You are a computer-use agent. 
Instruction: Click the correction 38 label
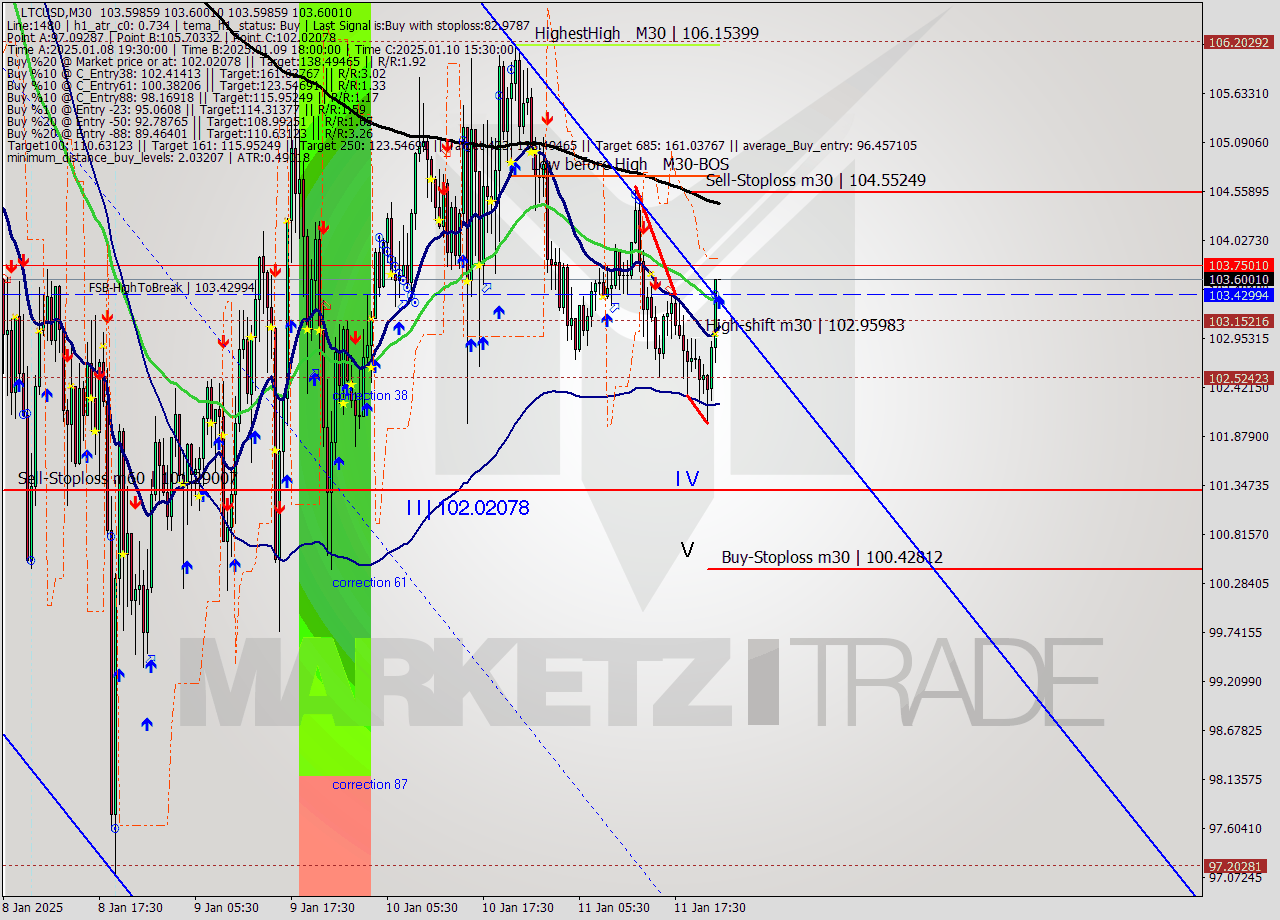(x=370, y=396)
